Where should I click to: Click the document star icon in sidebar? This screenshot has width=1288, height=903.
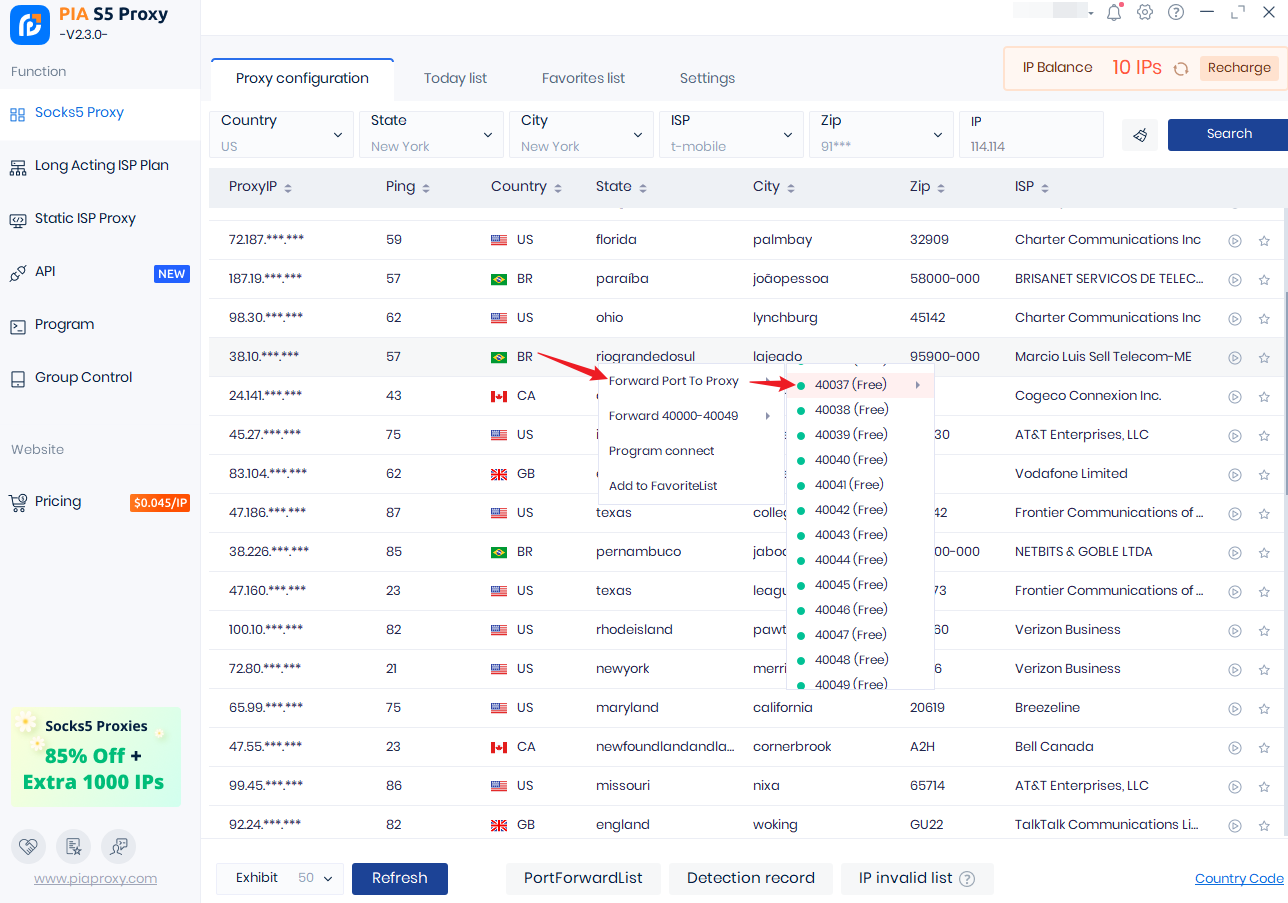coord(73,846)
